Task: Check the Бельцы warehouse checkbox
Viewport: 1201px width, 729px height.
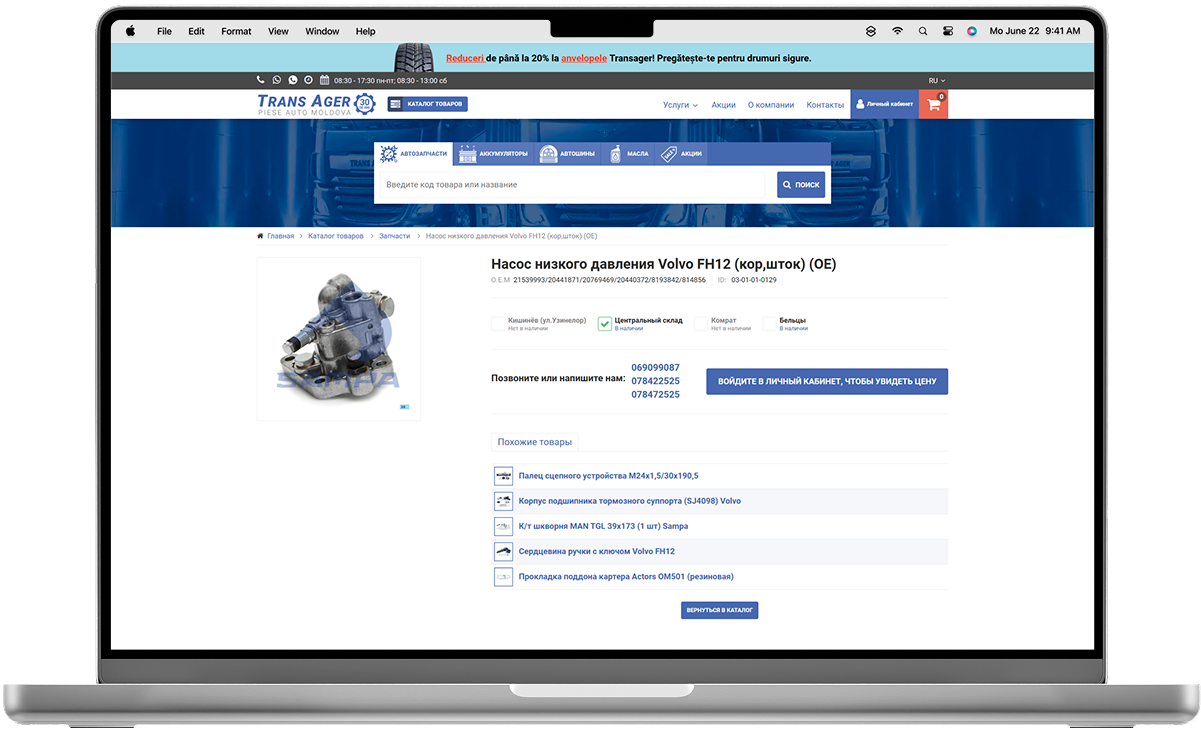Action: [x=769, y=323]
